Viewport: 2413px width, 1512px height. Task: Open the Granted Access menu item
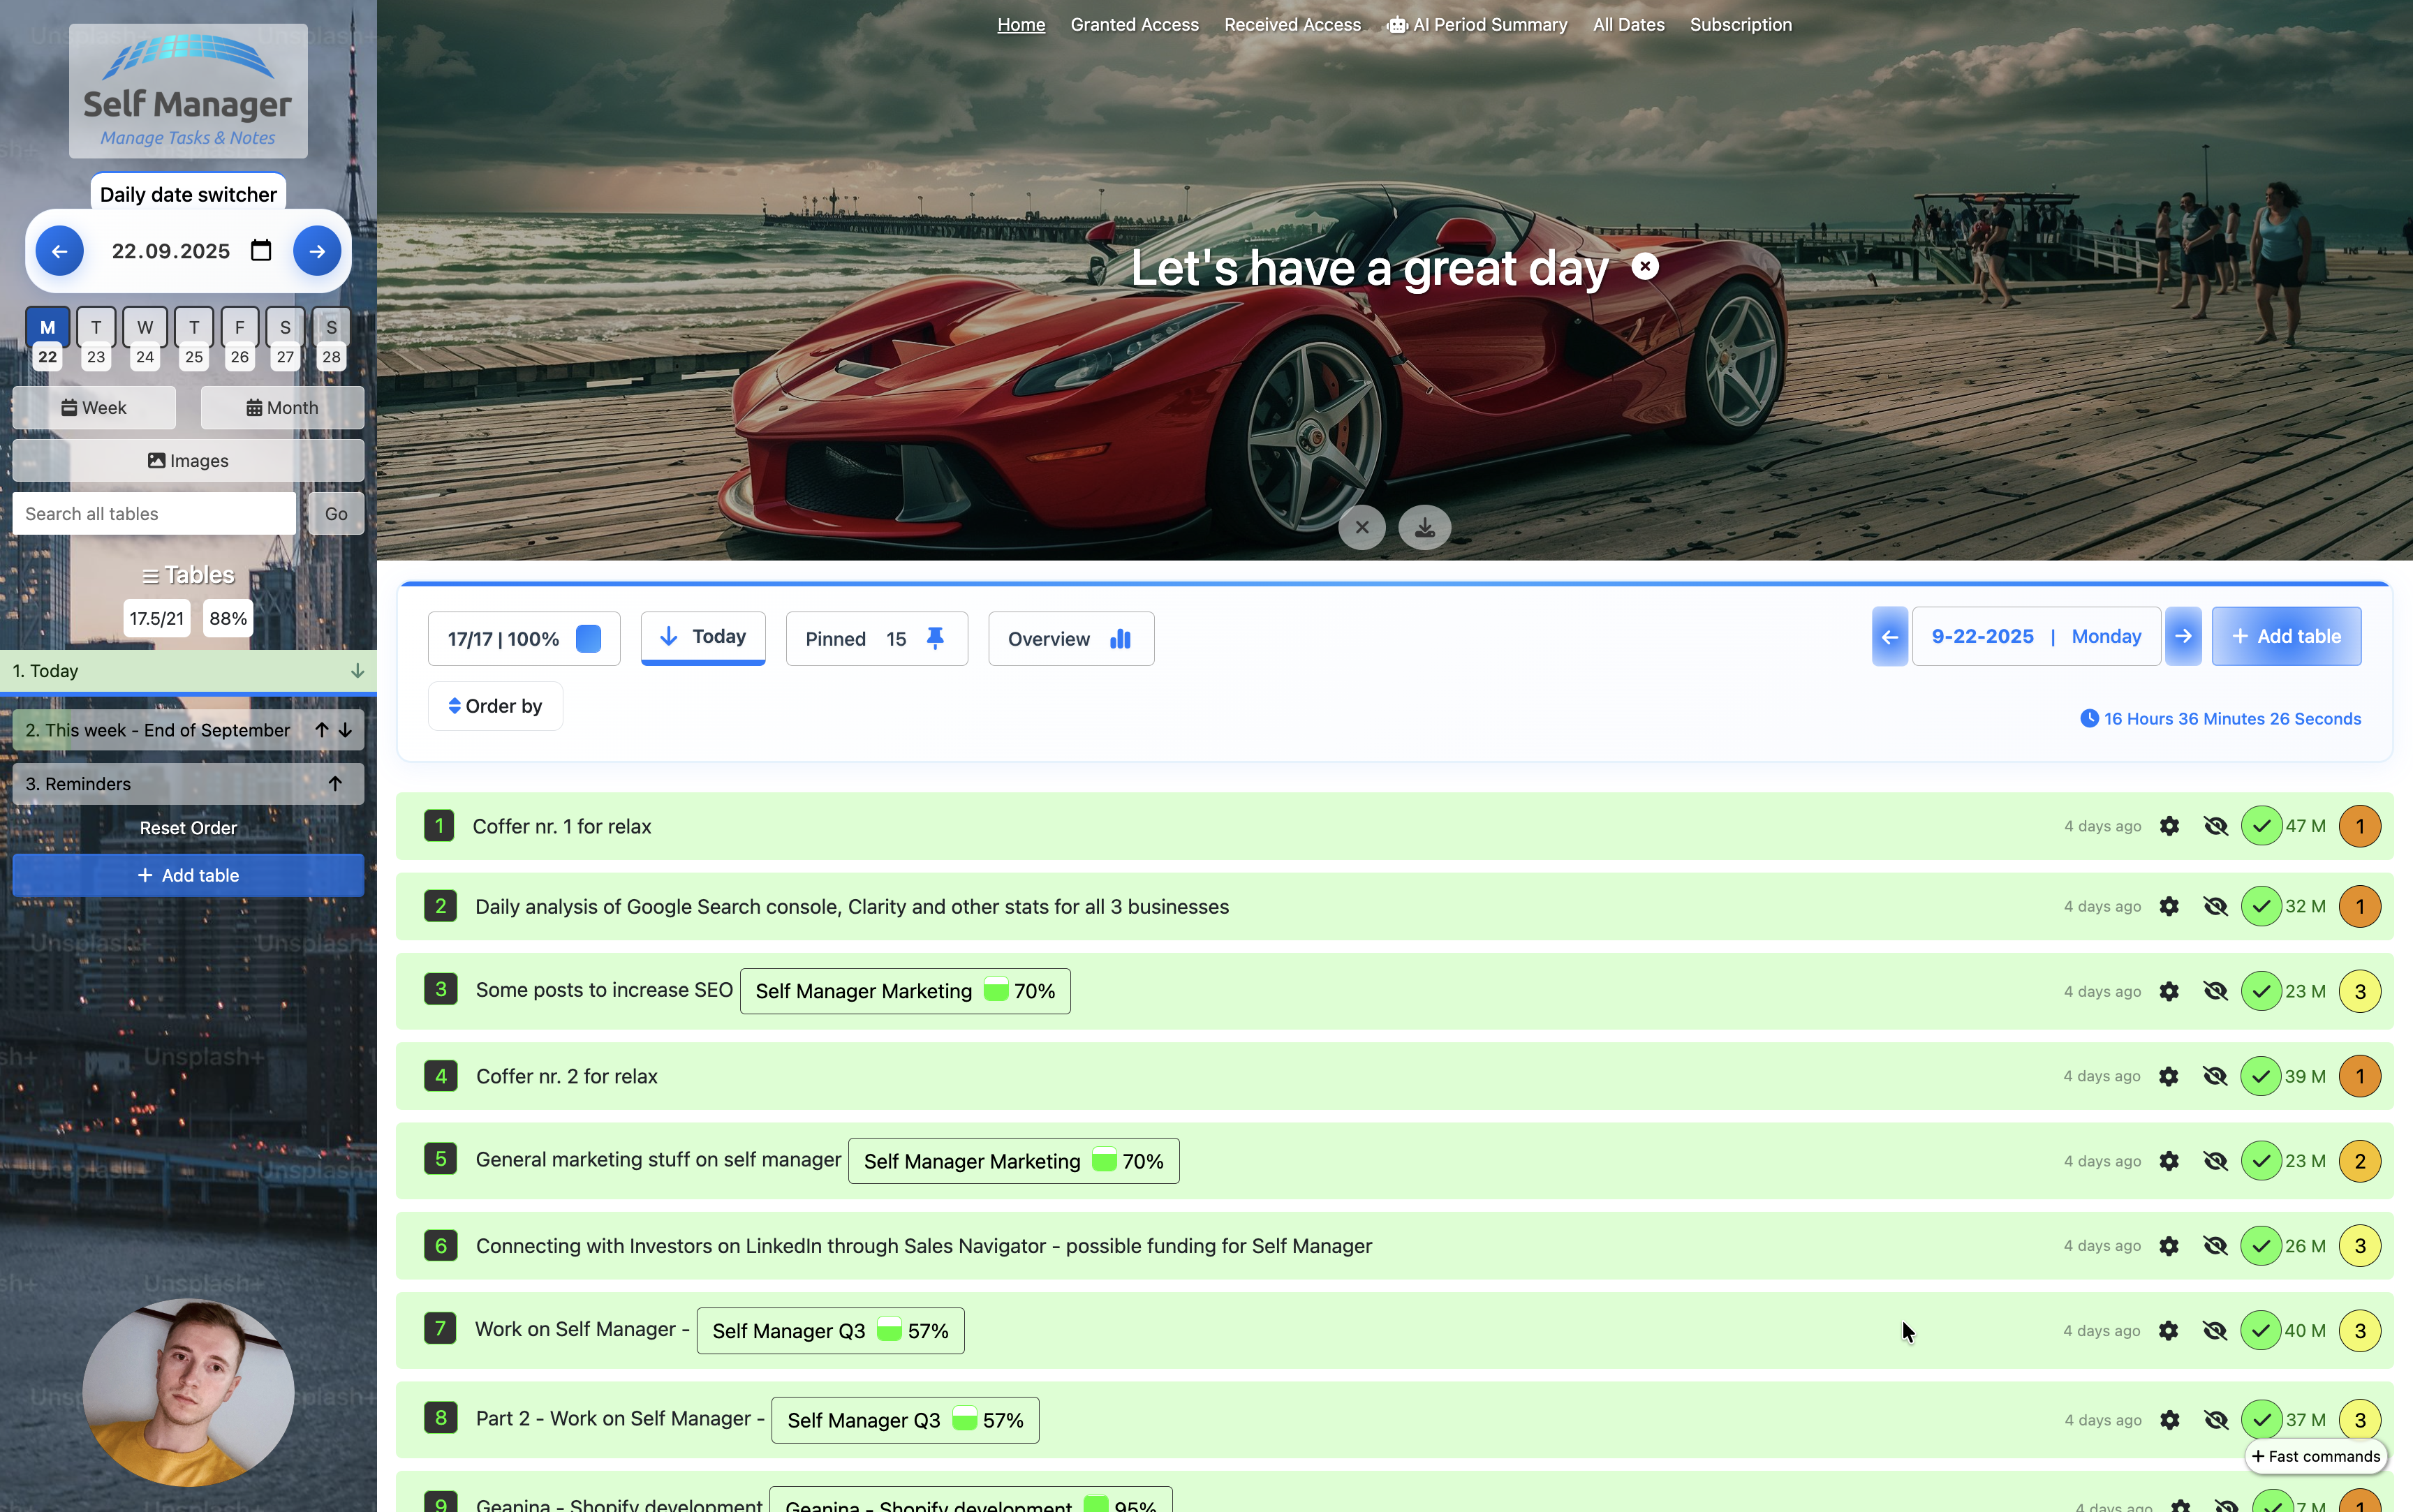[x=1133, y=24]
